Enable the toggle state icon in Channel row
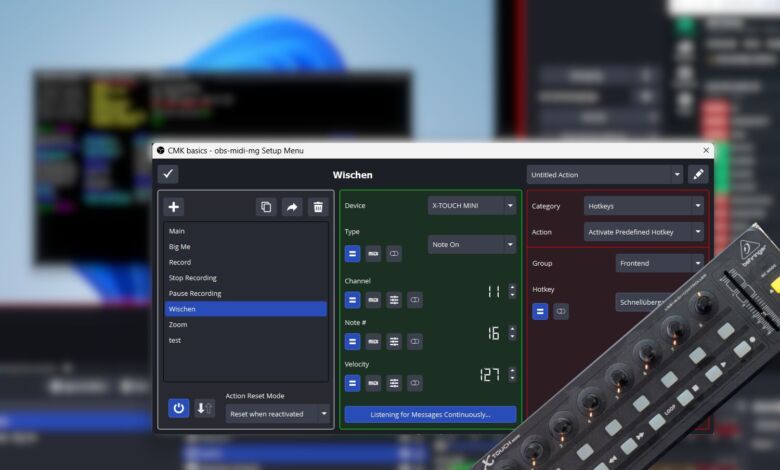 coord(415,300)
